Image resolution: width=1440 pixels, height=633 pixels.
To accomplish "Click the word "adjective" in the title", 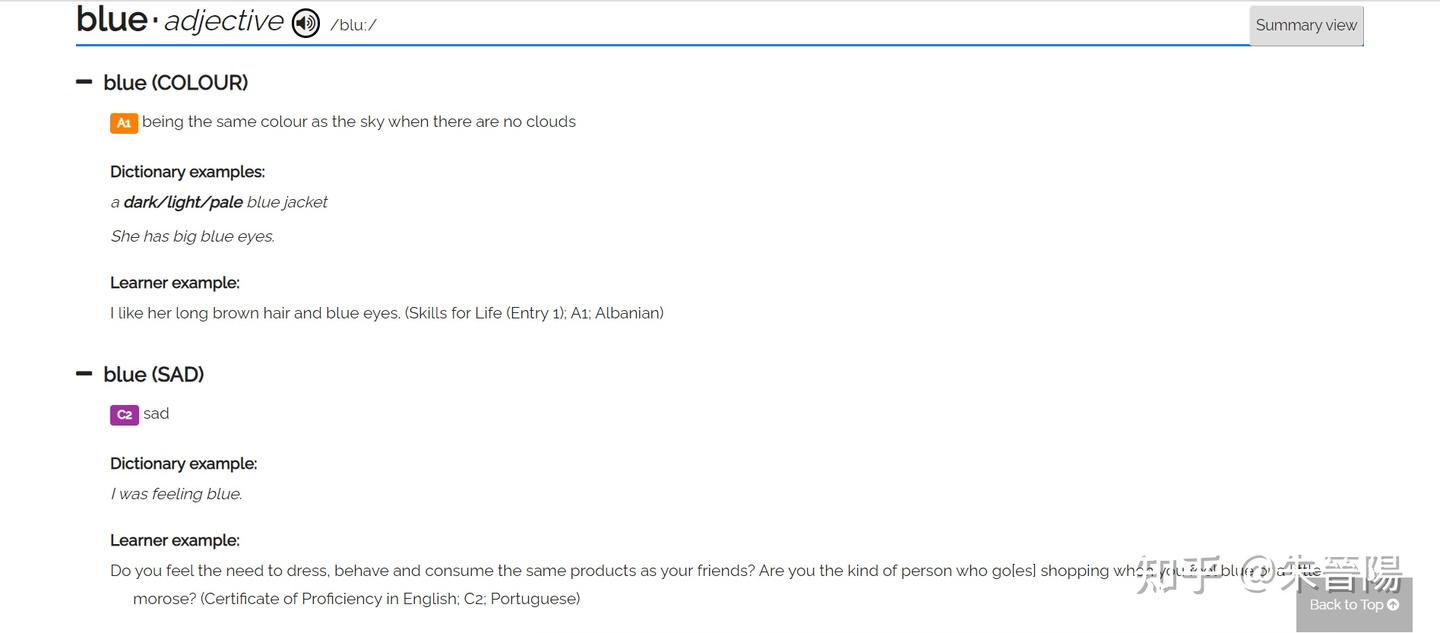I will [224, 22].
